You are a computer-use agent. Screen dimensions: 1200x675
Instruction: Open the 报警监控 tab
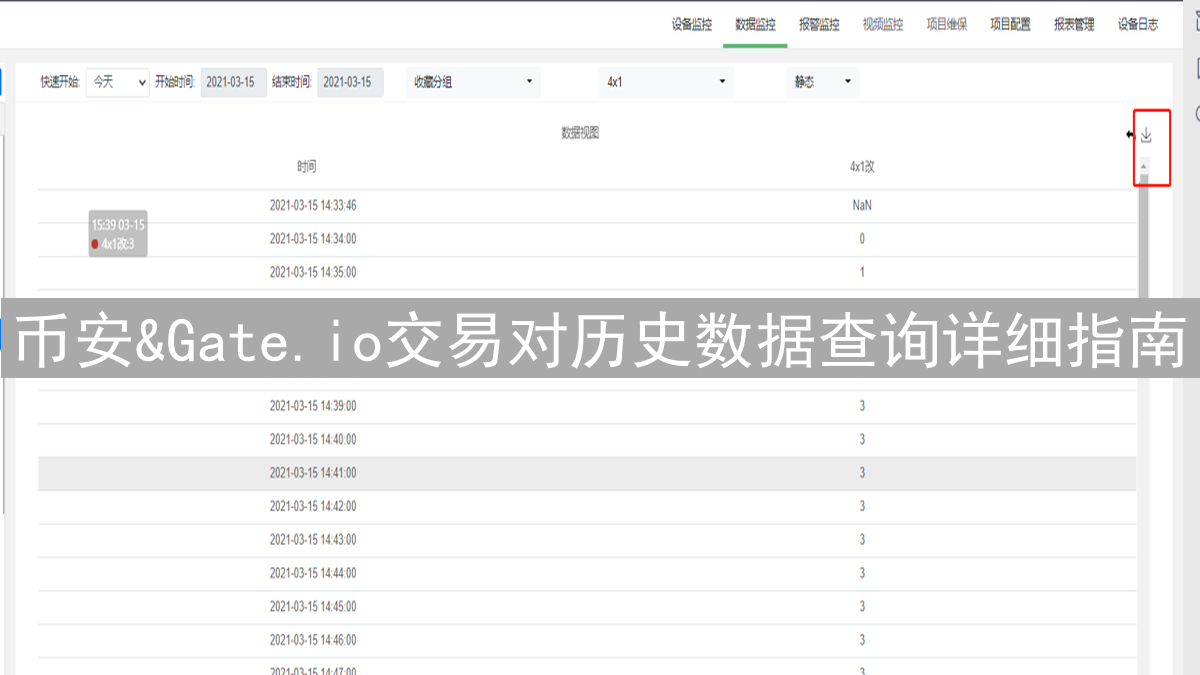819,25
